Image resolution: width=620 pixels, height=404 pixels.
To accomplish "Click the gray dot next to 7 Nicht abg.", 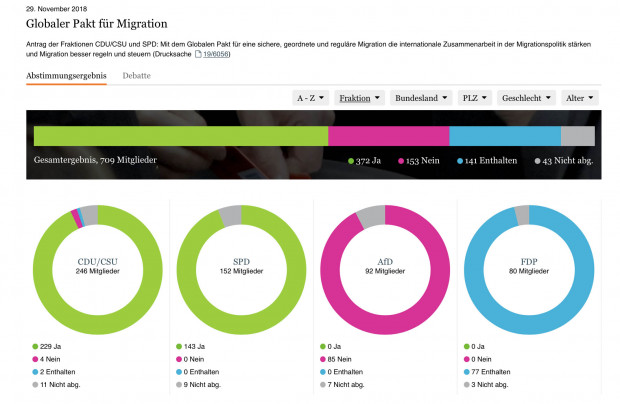I will (x=323, y=385).
